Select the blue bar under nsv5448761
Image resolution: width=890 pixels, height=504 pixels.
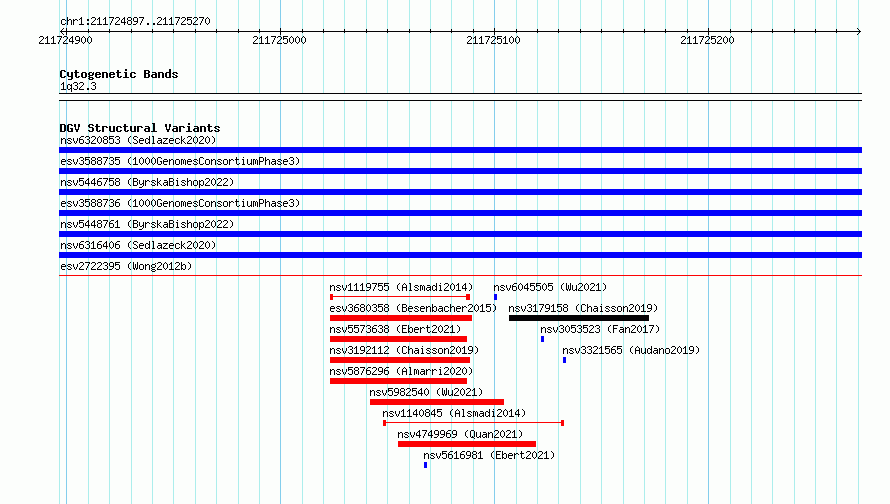pyautogui.click(x=460, y=234)
